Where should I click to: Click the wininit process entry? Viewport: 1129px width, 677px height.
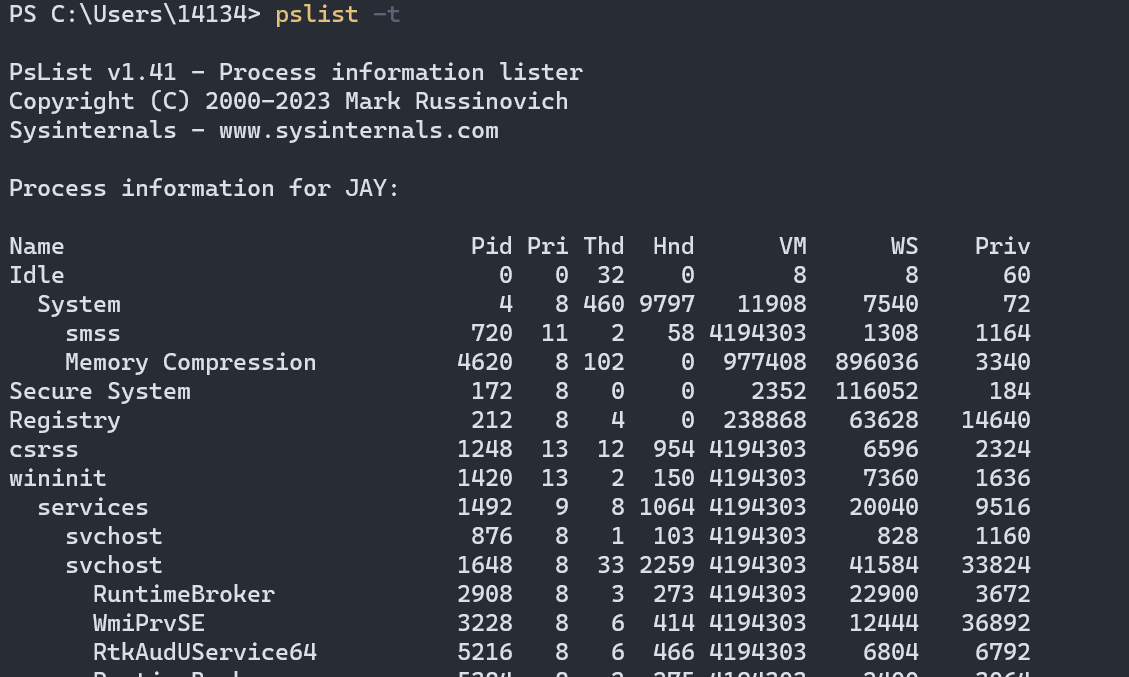pos(58,477)
